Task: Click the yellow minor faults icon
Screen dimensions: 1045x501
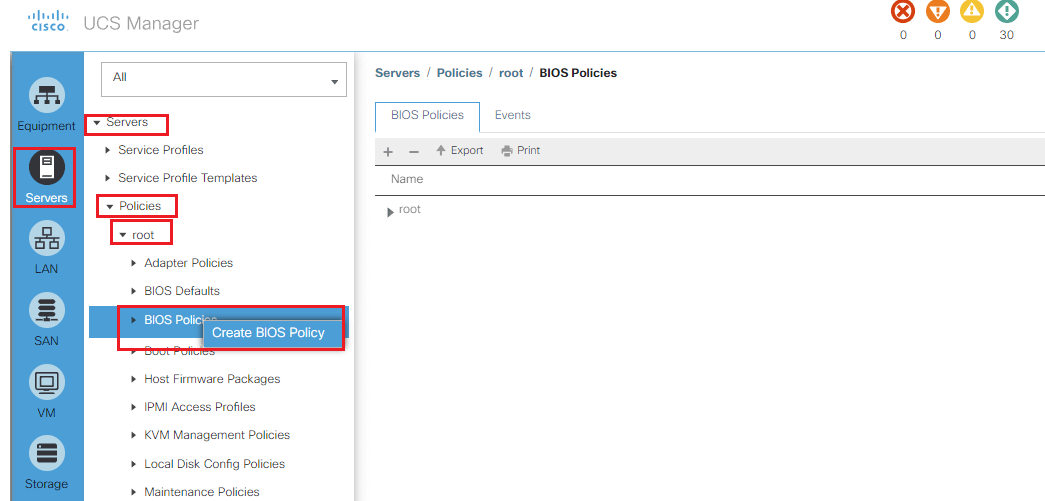Action: [972, 12]
